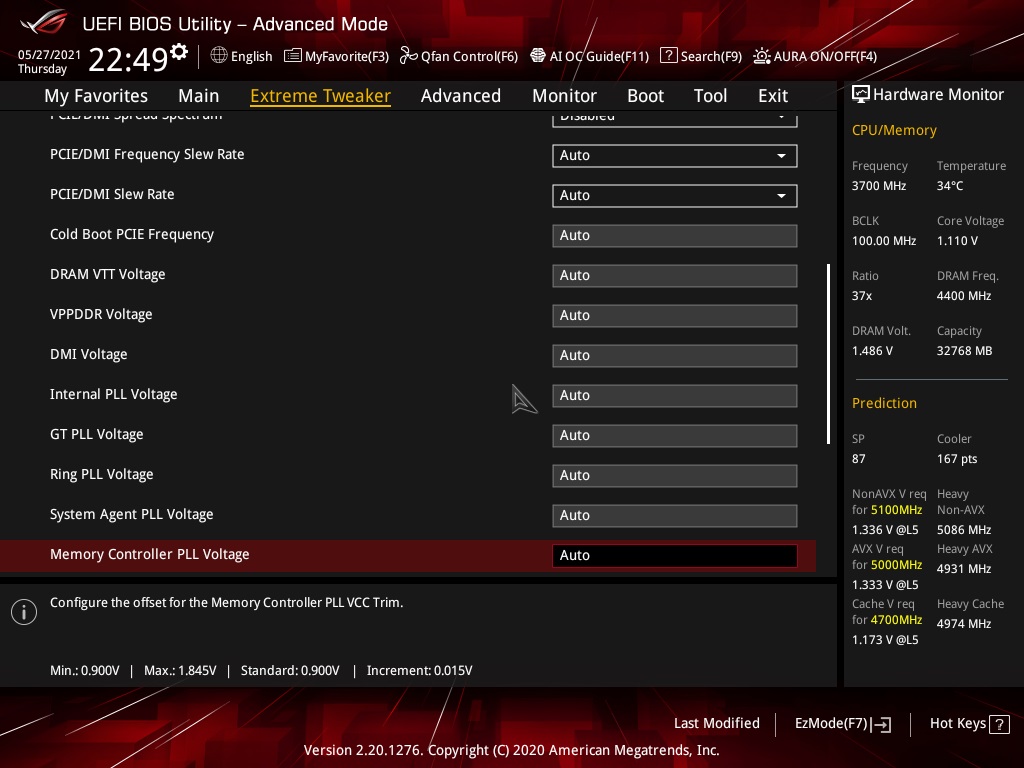Click the 4700MHz cache prediction value
This screenshot has width=1024, height=768.
tap(896, 620)
